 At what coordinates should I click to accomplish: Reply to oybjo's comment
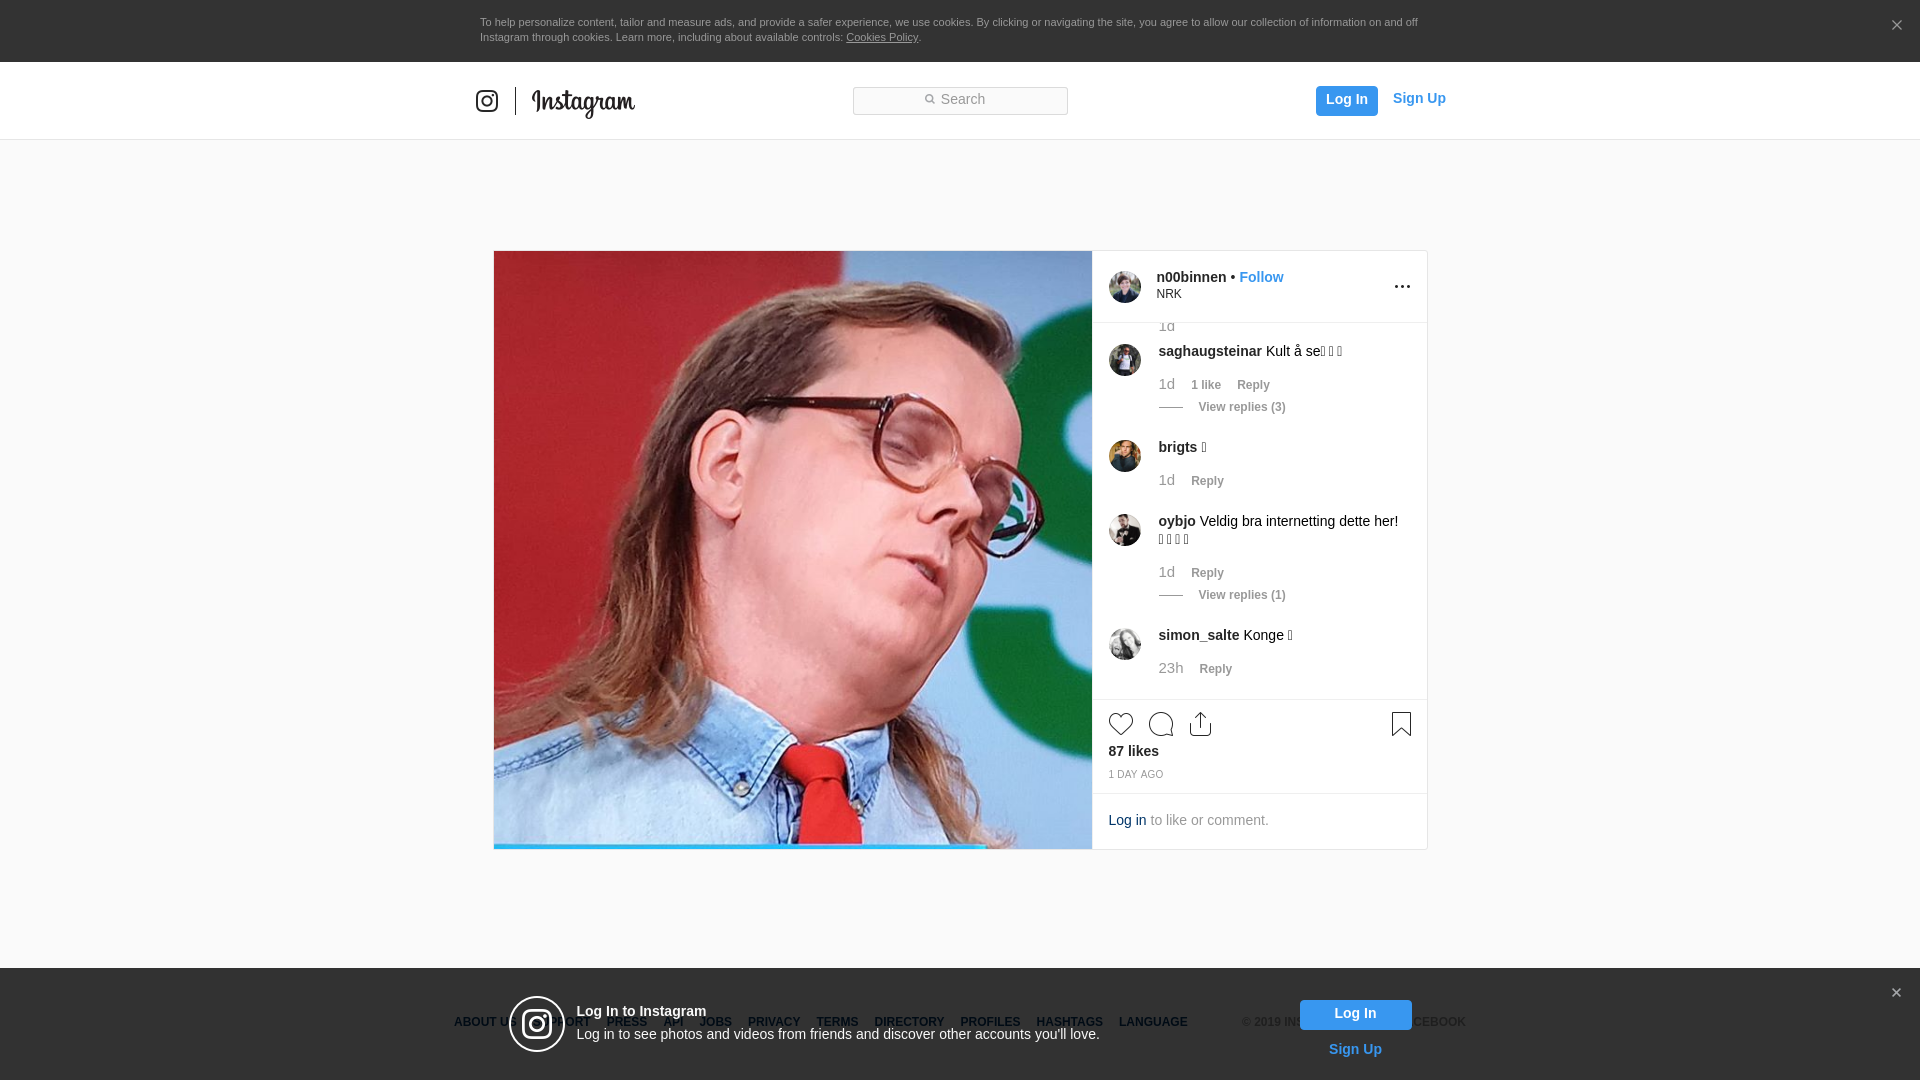(1207, 573)
